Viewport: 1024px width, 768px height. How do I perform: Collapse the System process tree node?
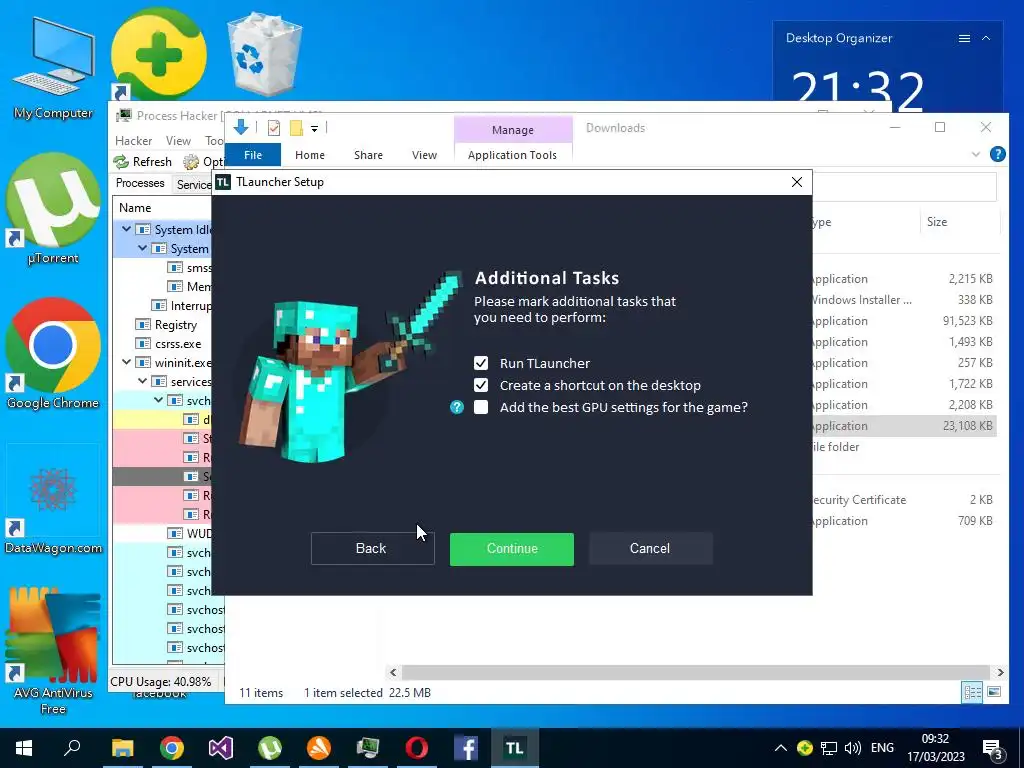[142, 248]
